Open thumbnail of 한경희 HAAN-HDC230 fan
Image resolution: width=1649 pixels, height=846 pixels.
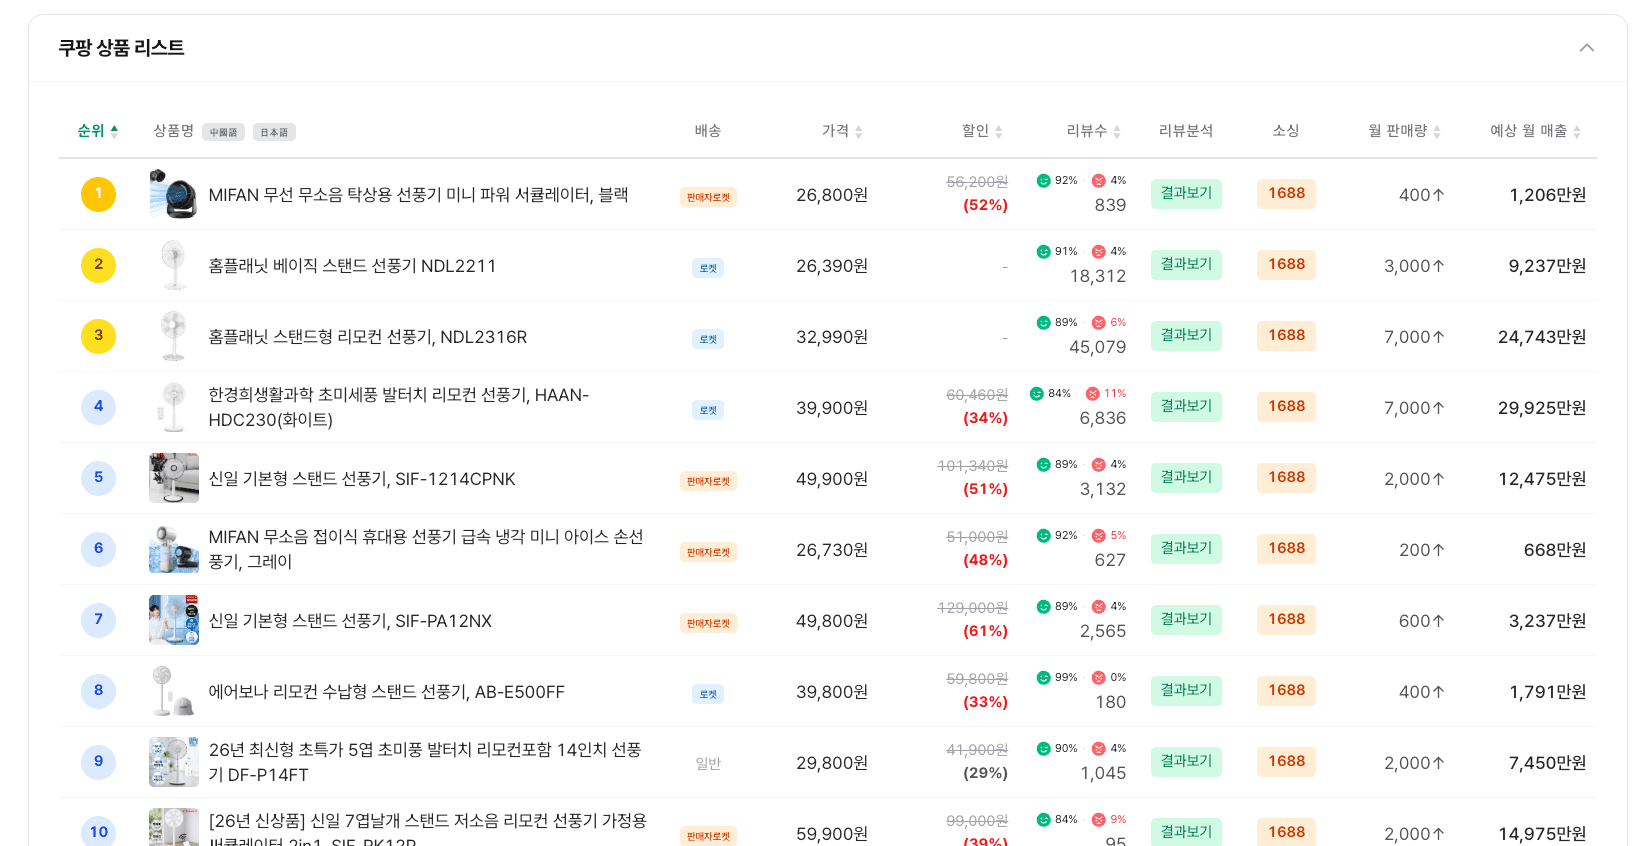point(174,407)
